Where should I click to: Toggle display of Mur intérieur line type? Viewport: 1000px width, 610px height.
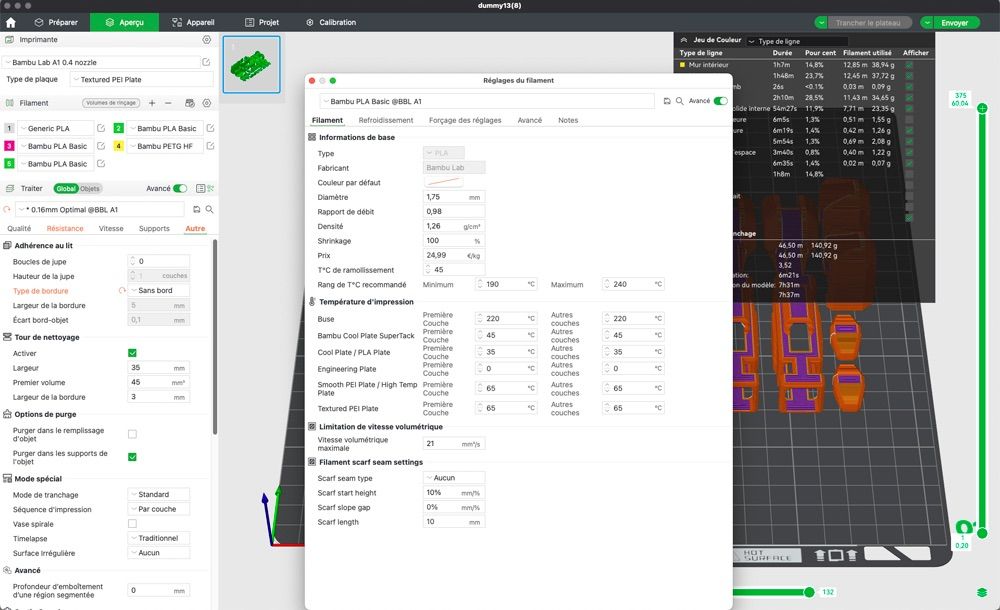tap(909, 64)
